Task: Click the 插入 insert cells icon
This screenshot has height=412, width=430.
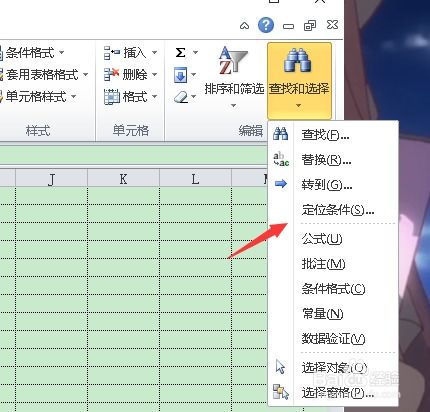Action: 112,53
